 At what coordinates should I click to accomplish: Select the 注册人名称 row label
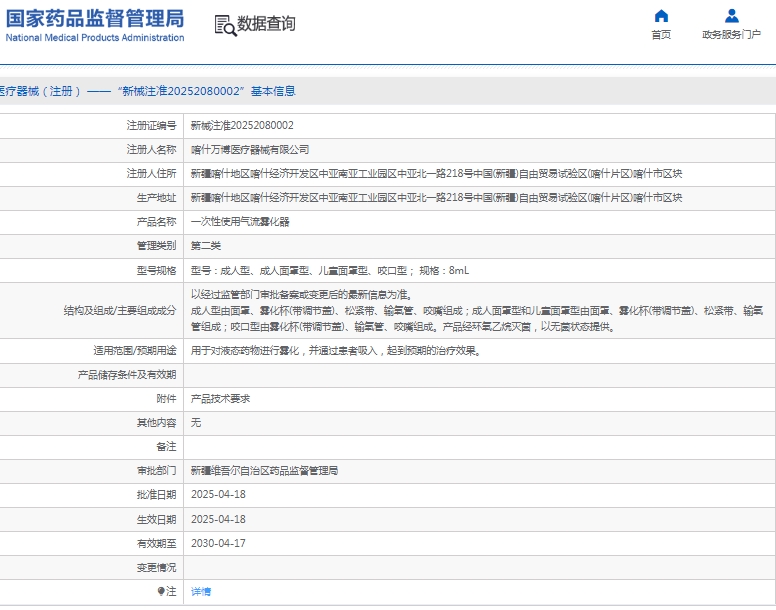pyautogui.click(x=151, y=150)
